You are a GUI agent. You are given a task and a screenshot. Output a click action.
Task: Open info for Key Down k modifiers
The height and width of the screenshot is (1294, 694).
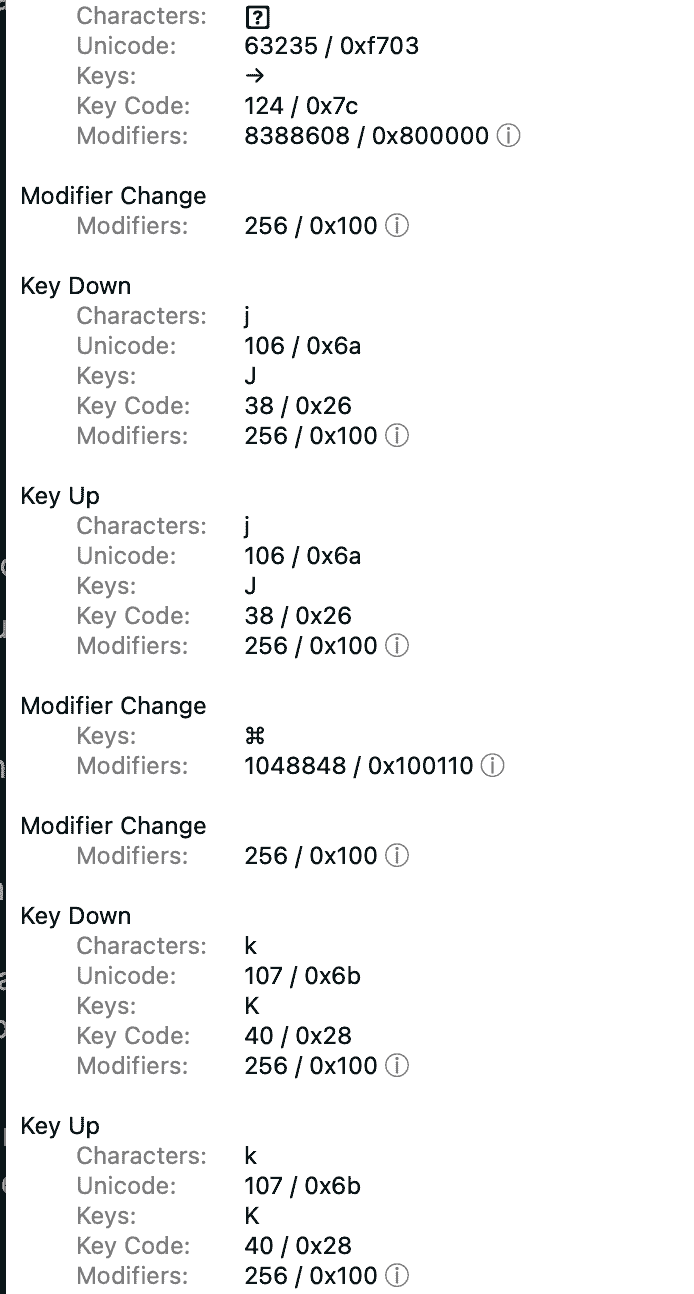pyautogui.click(x=397, y=1066)
